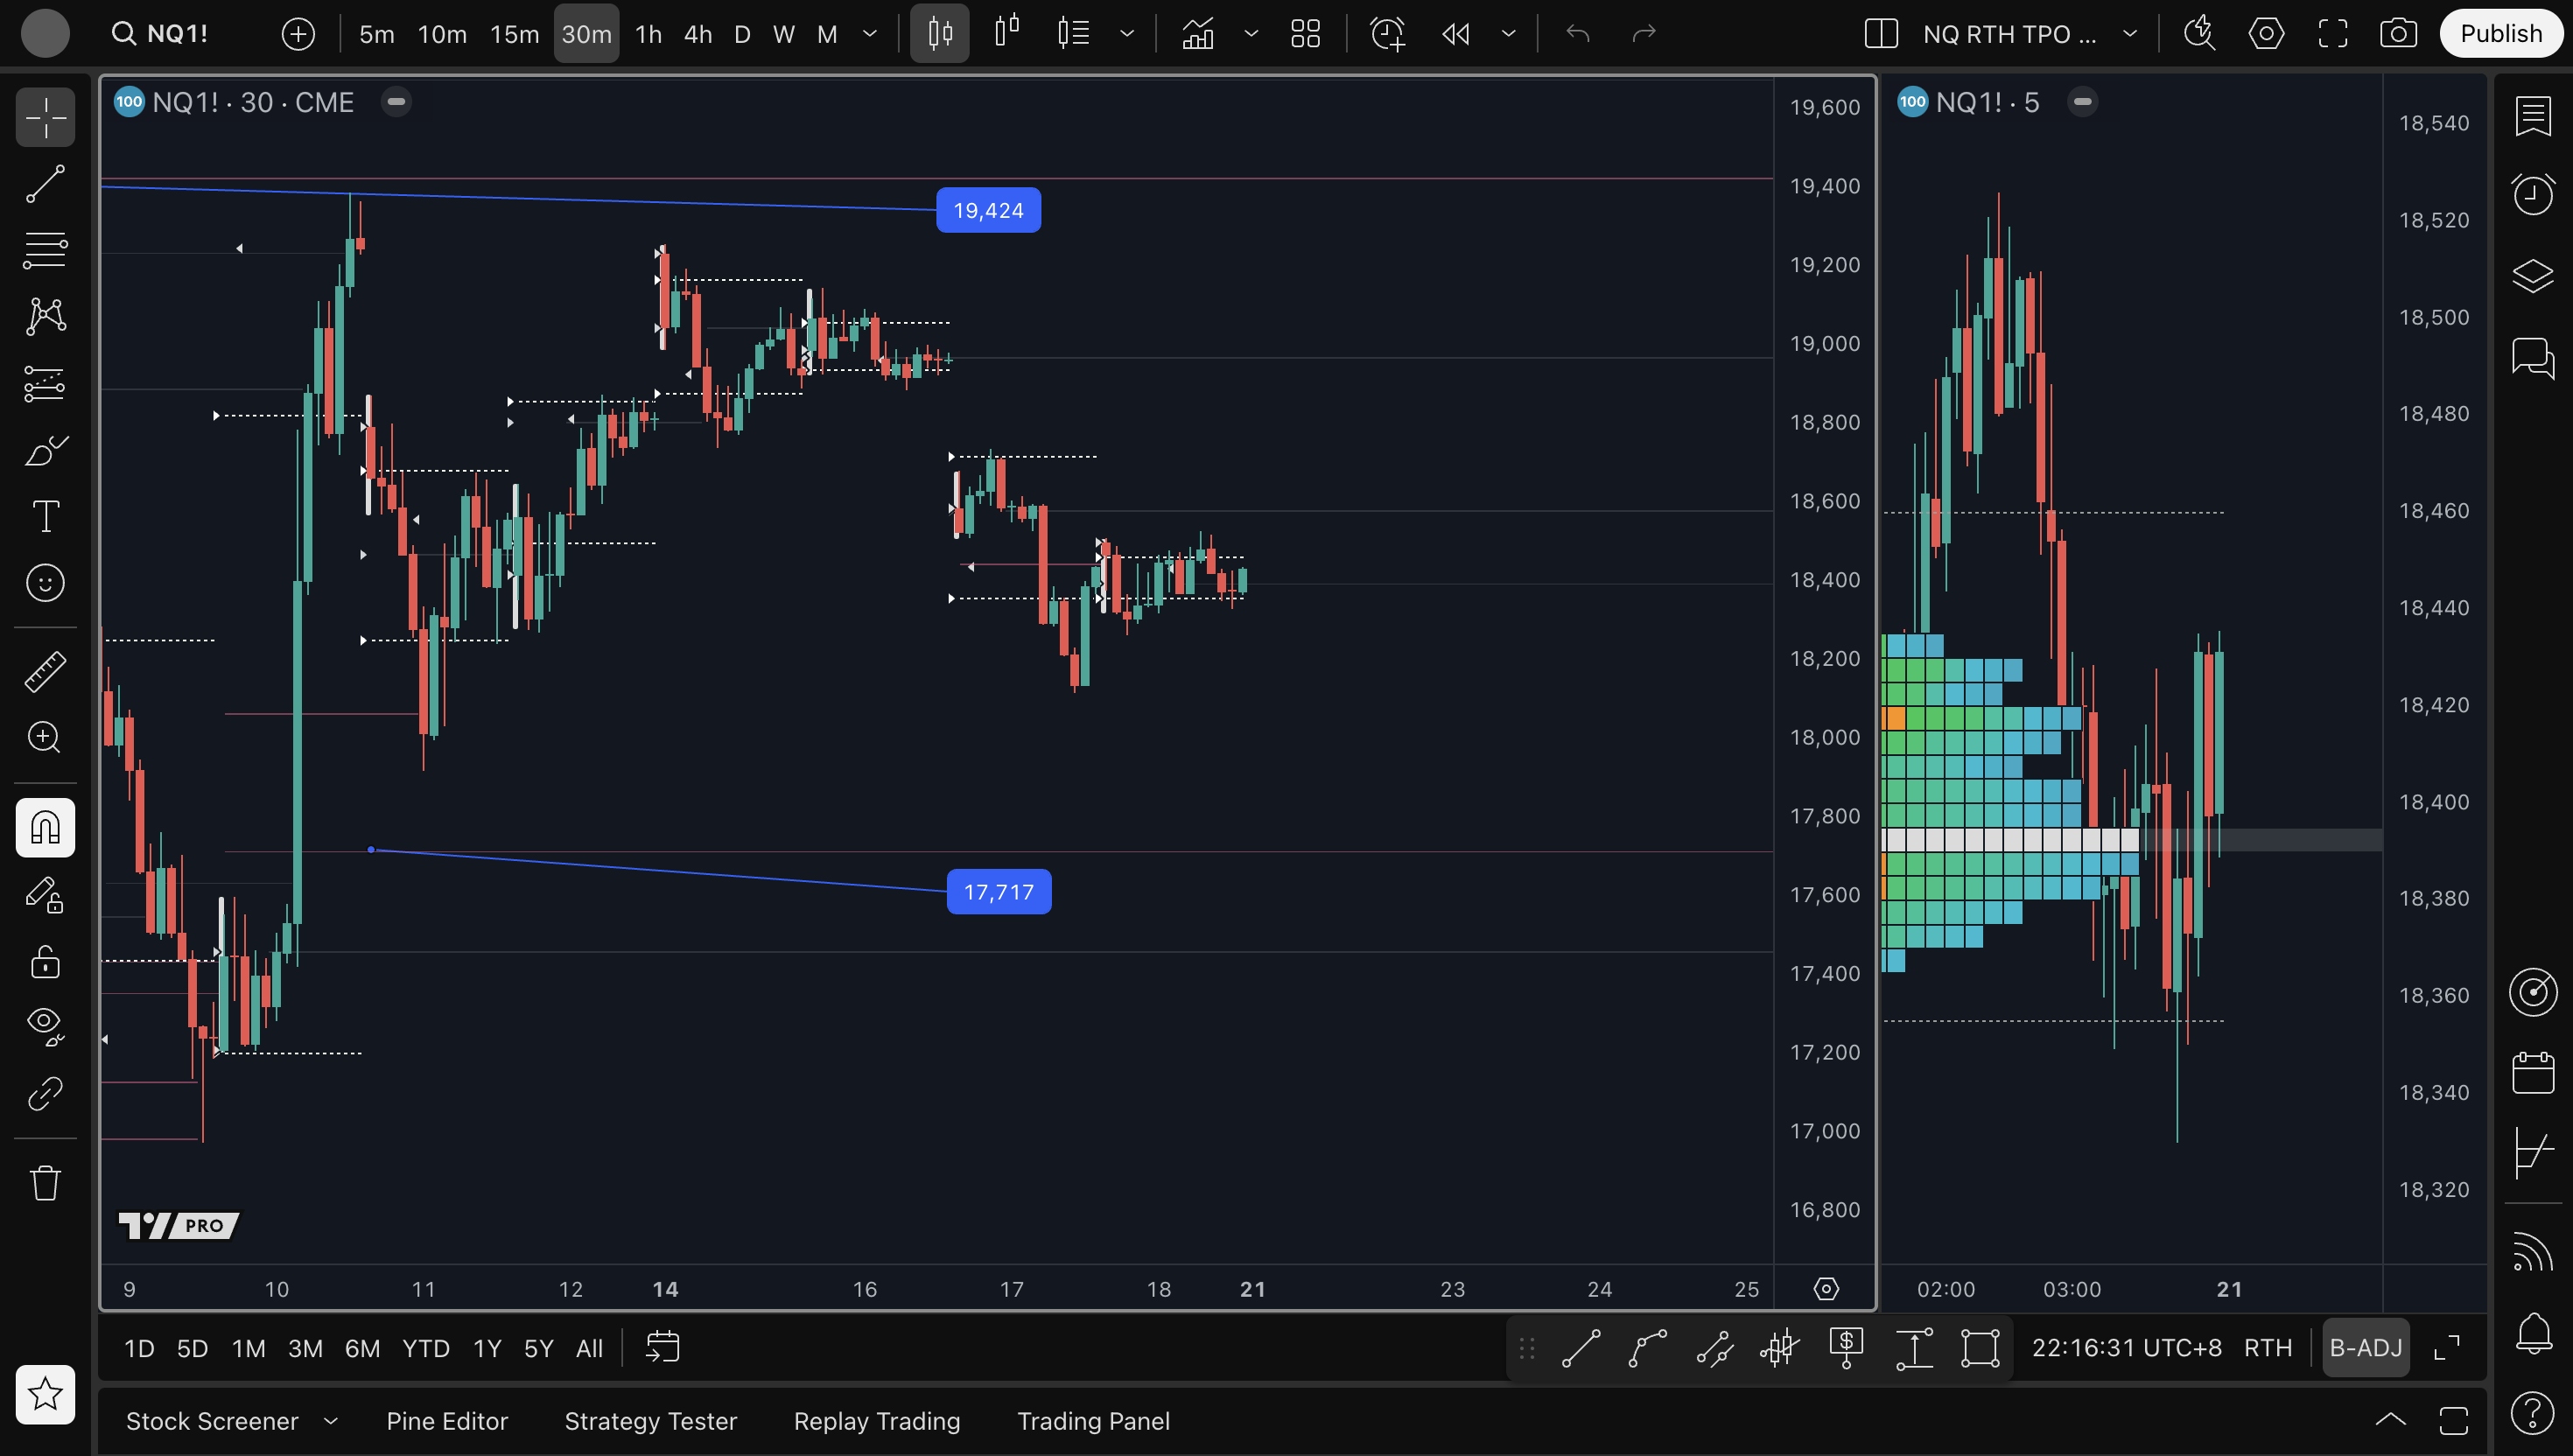Open the Indicators chart icon
The image size is (2573, 1456).
[x=1198, y=34]
